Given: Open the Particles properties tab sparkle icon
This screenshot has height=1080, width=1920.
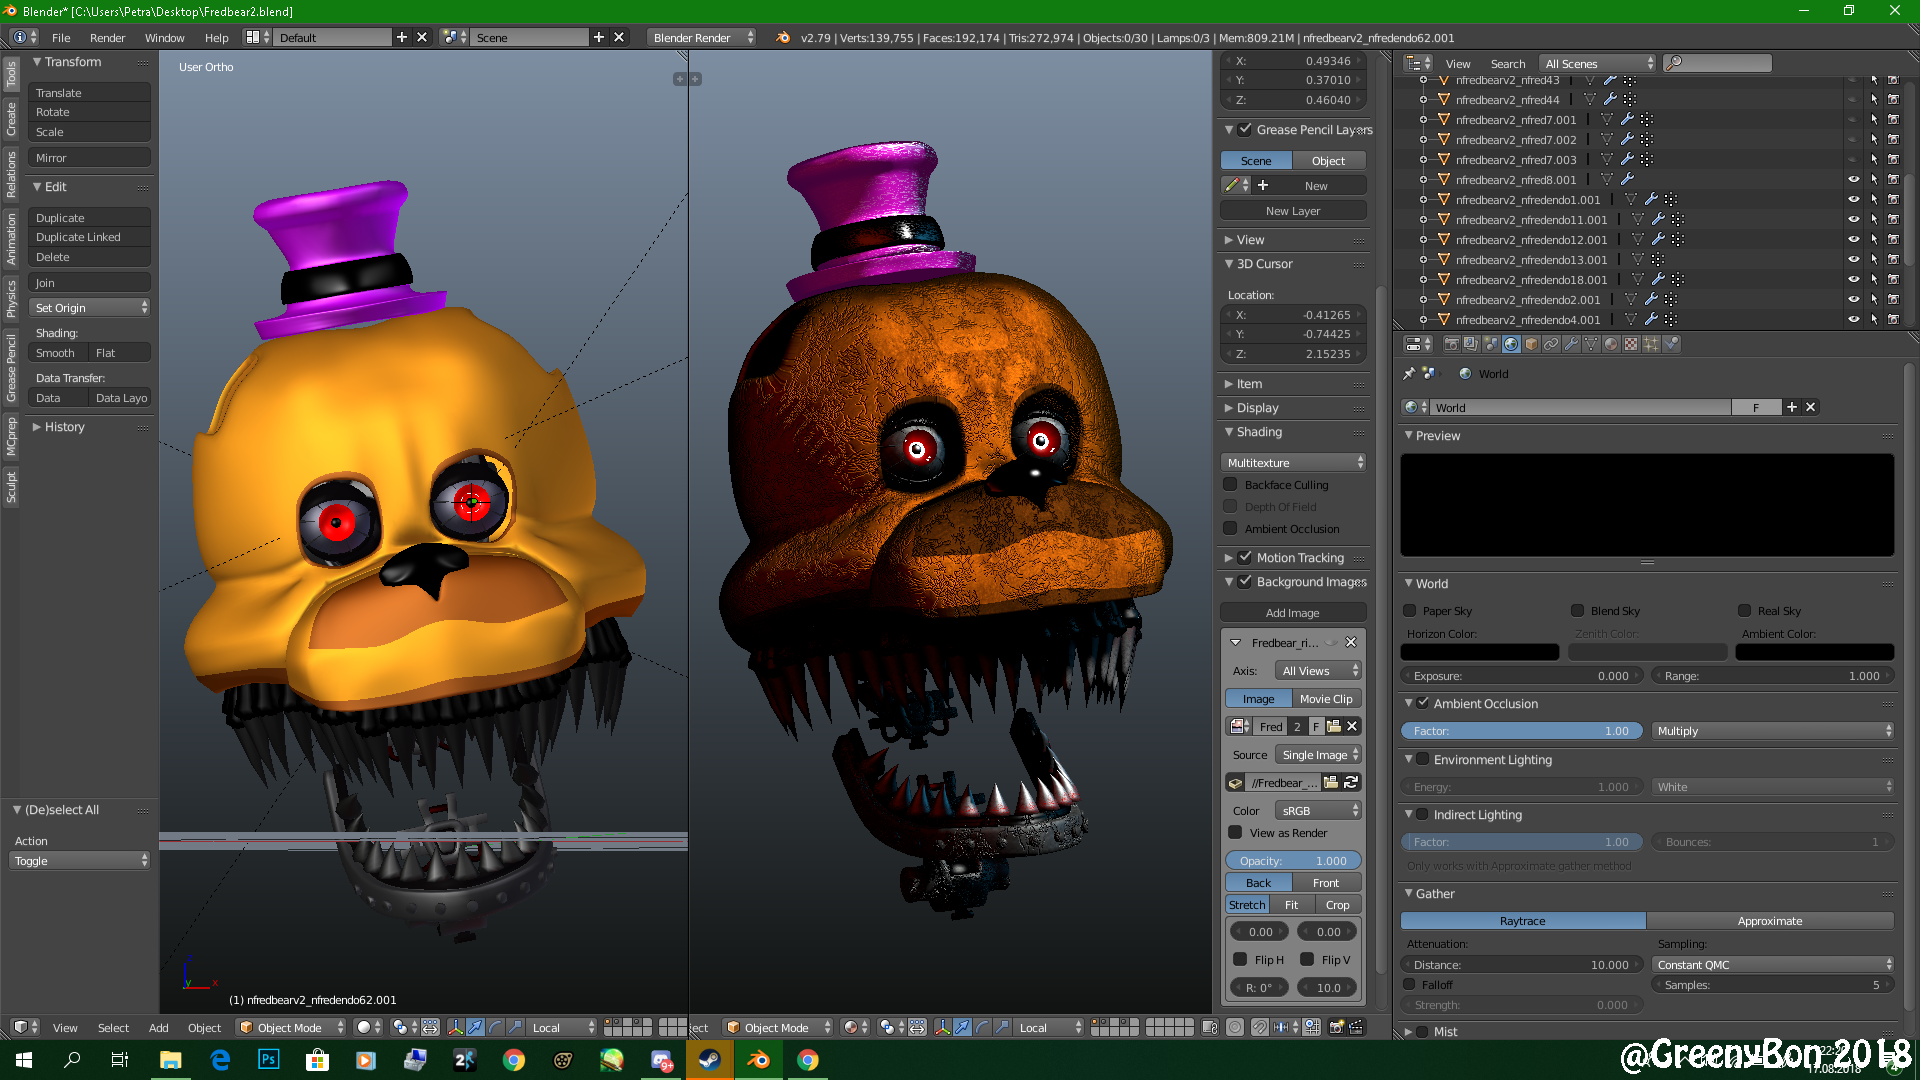Looking at the screenshot, I should pyautogui.click(x=1651, y=344).
